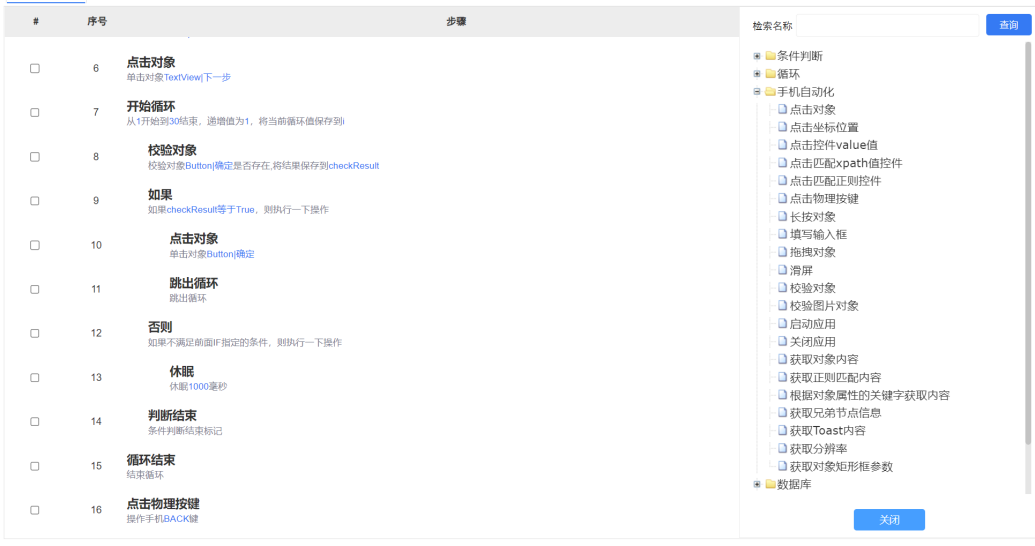Click the file icon beside 点击对象
Viewport: 1035px width, 546px height.
pyautogui.click(x=783, y=110)
